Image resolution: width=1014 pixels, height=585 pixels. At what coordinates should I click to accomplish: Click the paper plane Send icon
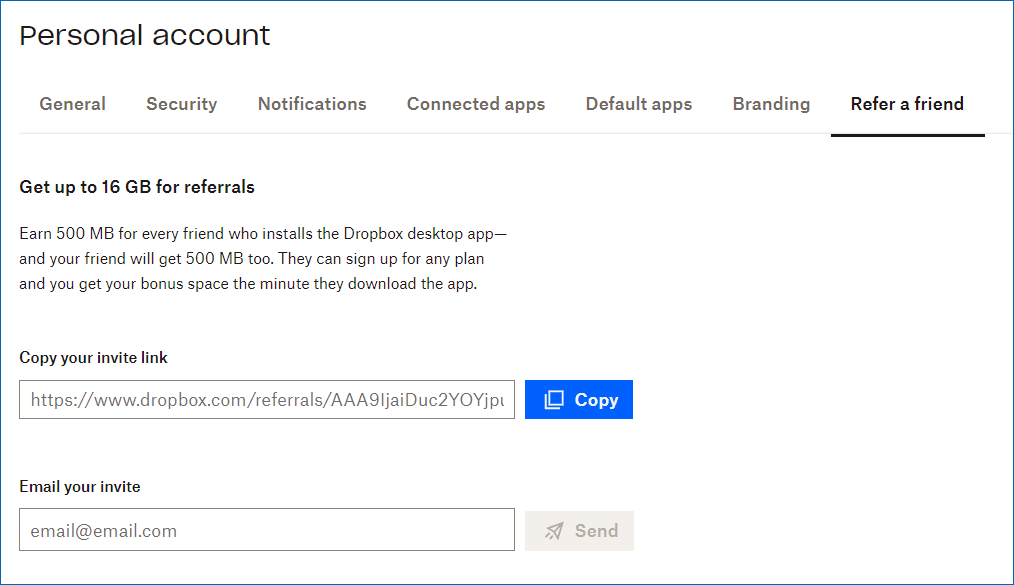click(x=554, y=531)
